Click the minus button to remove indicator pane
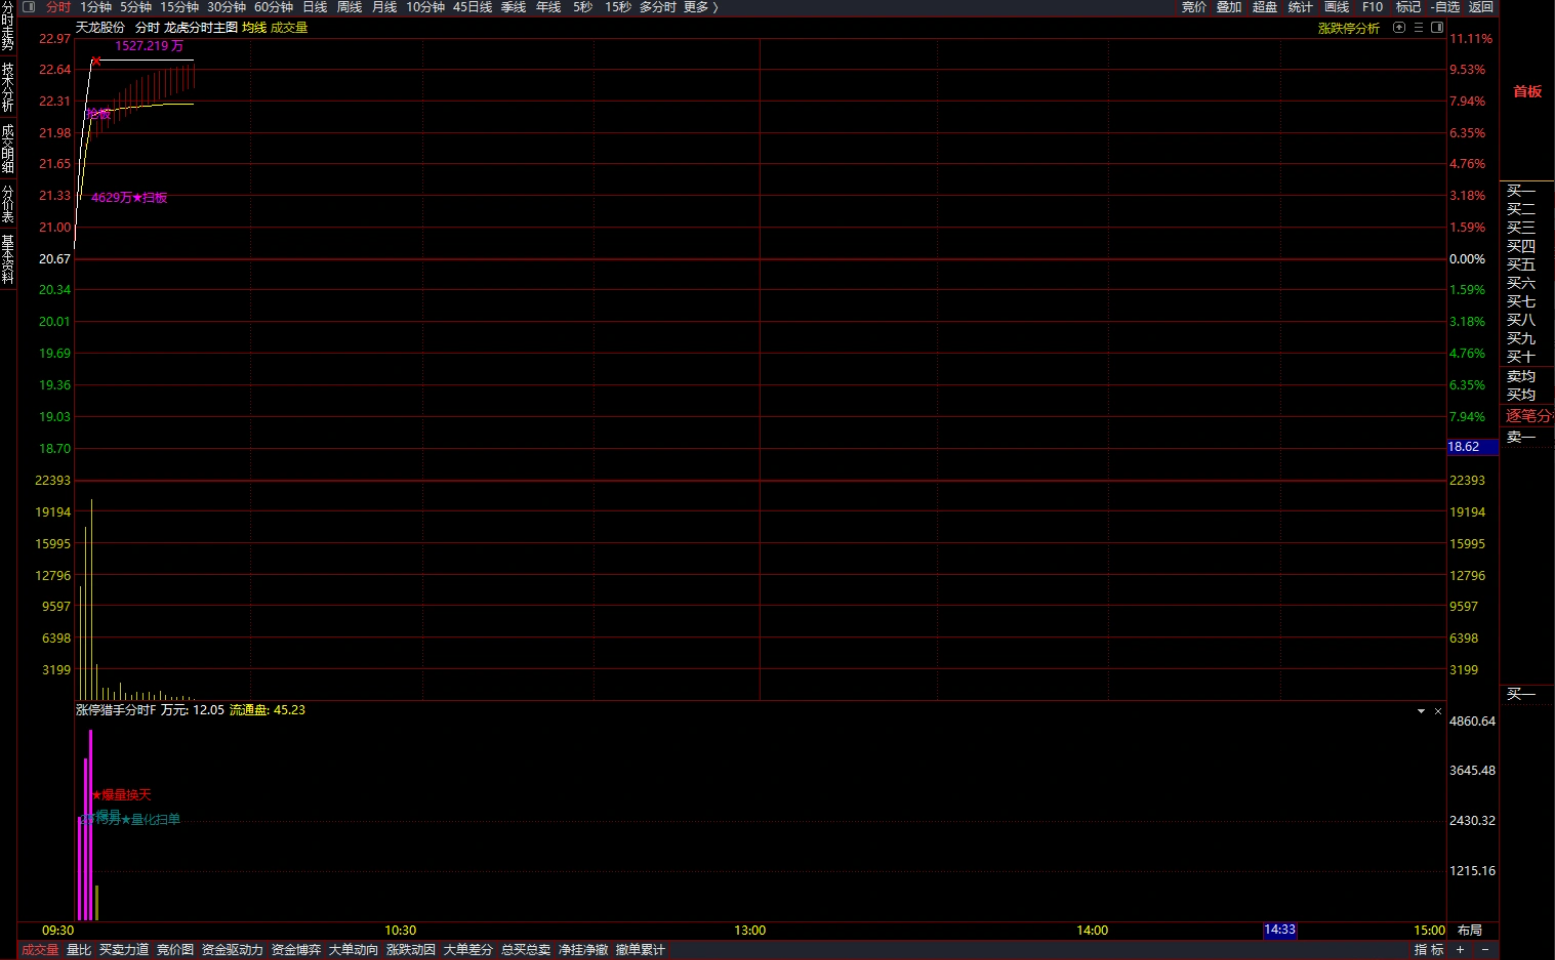Image resolution: width=1555 pixels, height=960 pixels. [x=1485, y=949]
